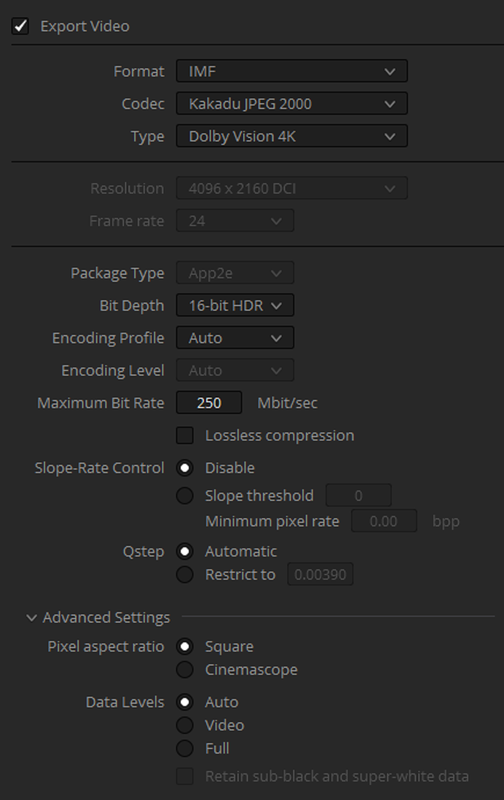Click the Export Video label text

point(85,26)
